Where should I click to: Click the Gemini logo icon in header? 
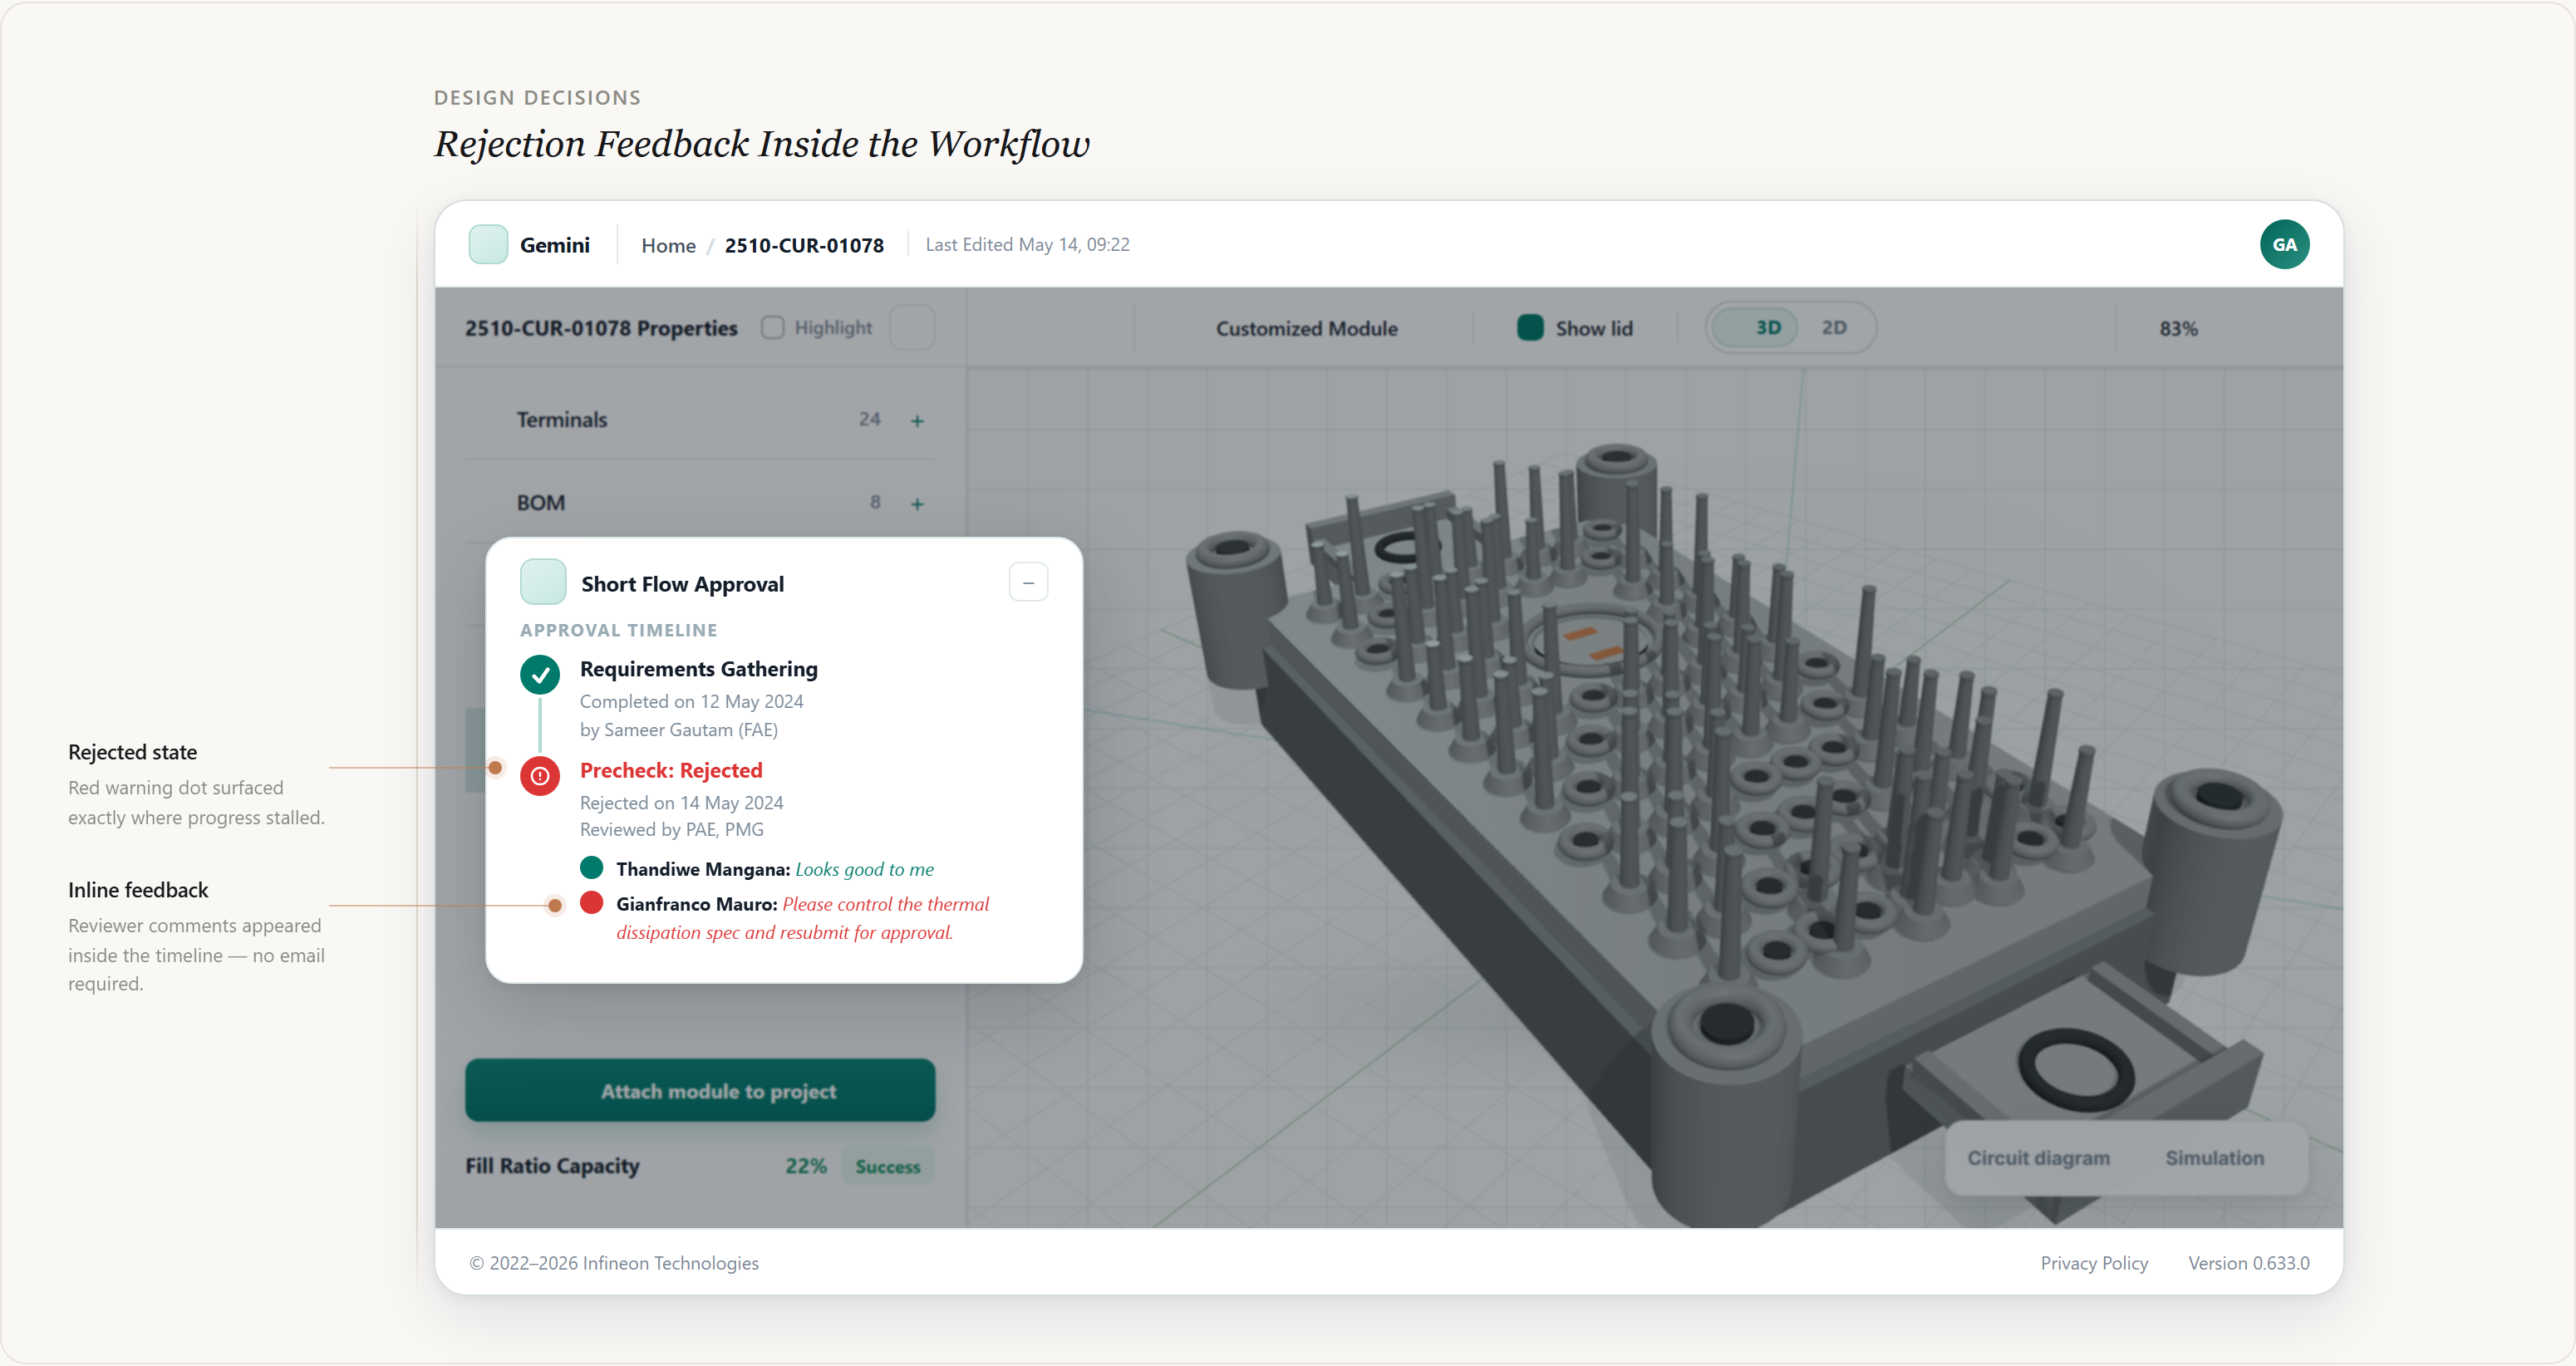[488, 245]
